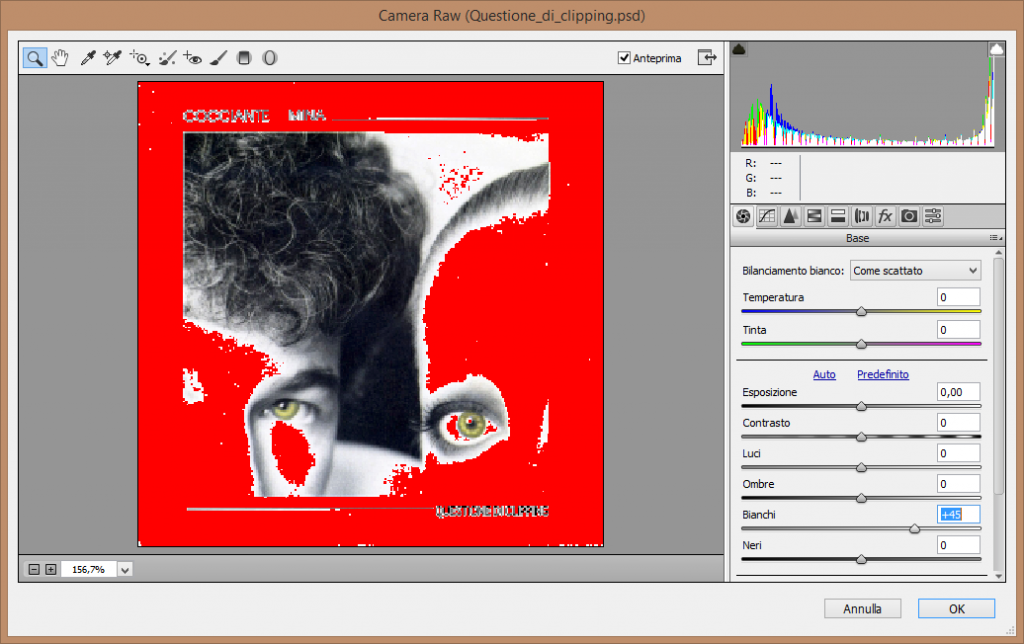Image resolution: width=1024 pixels, height=644 pixels.
Task: Click the Neri slider handle
Action: [861, 559]
